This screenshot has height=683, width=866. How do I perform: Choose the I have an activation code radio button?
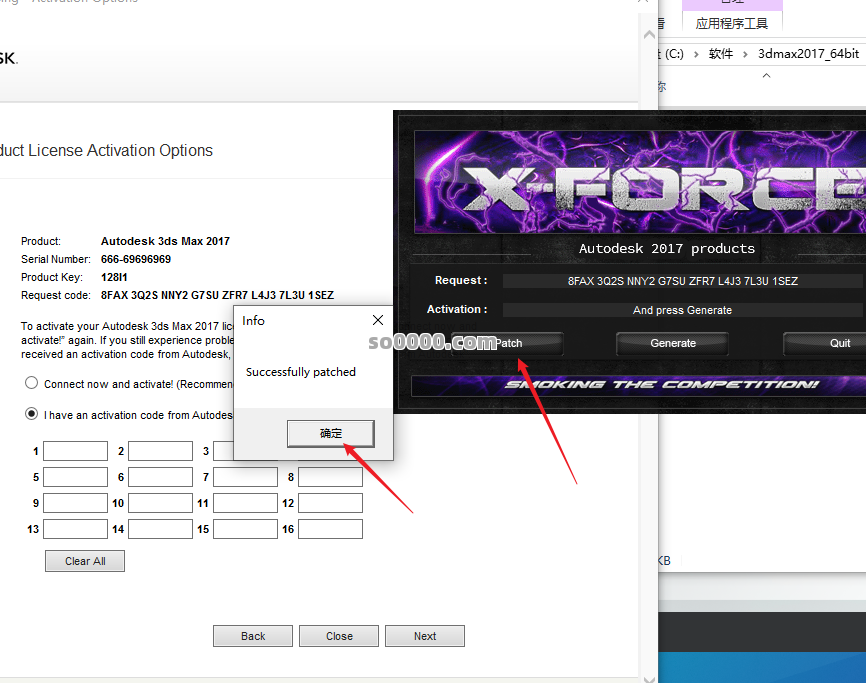[x=32, y=414]
